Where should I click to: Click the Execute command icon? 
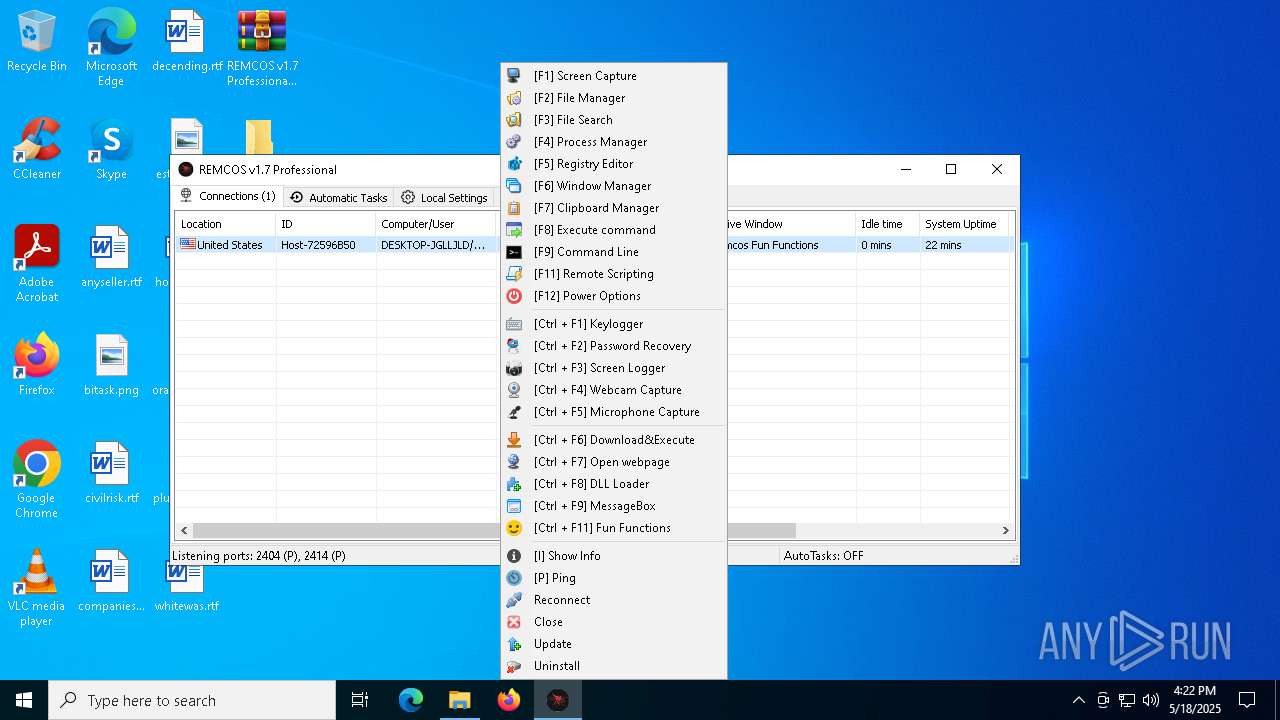pos(514,230)
